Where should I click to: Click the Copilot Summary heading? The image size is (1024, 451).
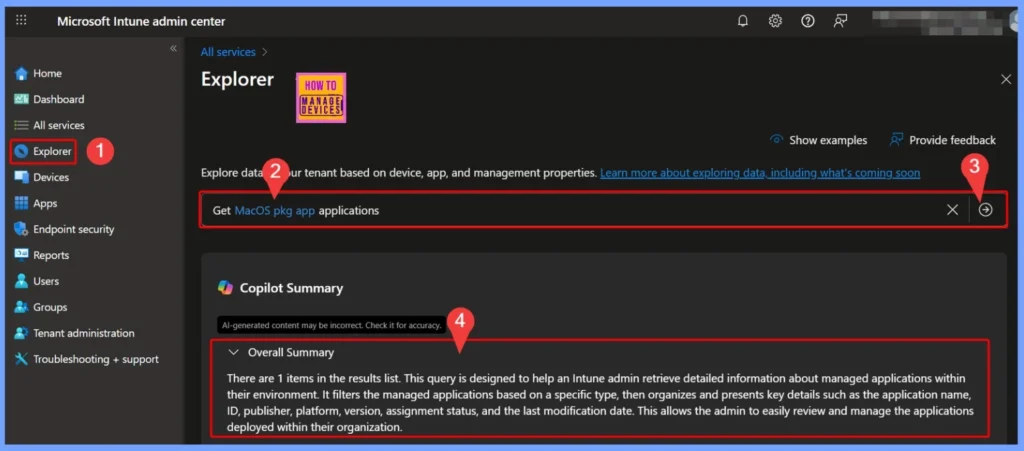(x=291, y=288)
